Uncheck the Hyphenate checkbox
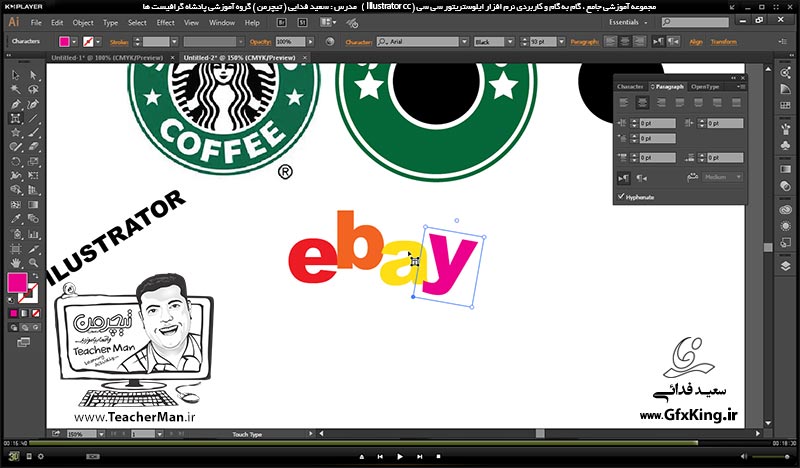 [x=621, y=196]
